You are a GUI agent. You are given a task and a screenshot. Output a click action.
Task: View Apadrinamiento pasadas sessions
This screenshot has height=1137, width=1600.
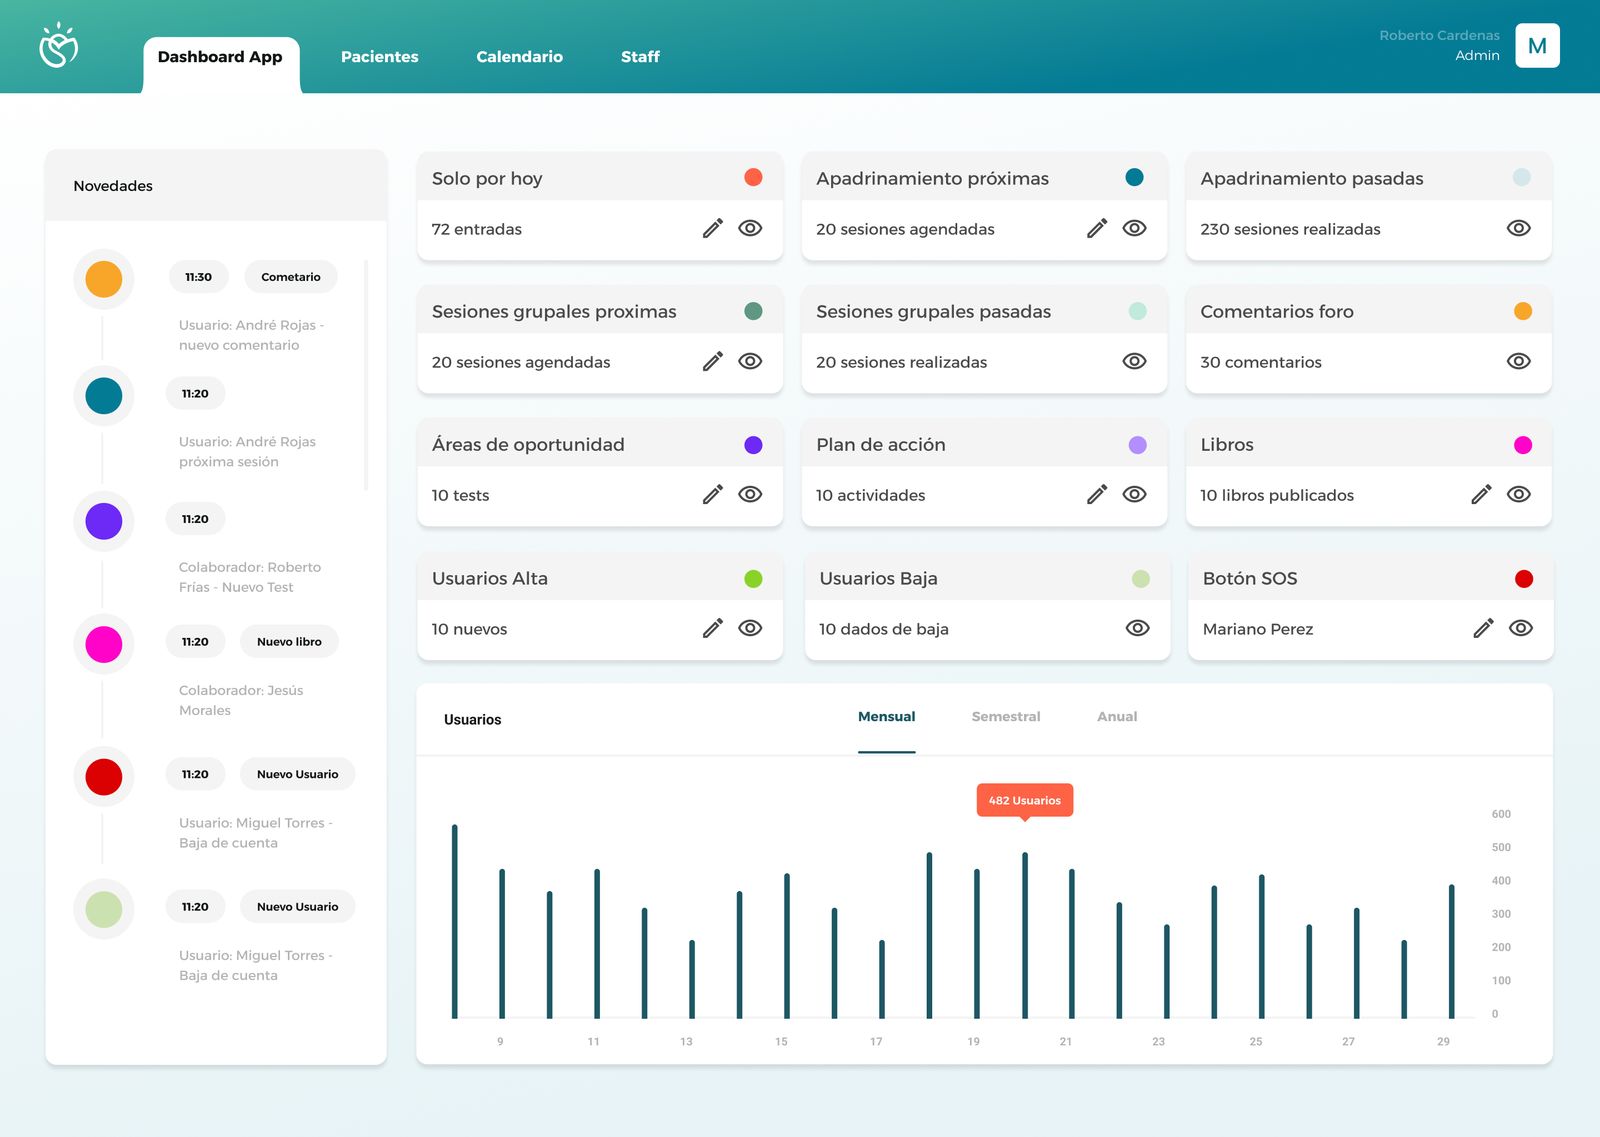(1518, 228)
